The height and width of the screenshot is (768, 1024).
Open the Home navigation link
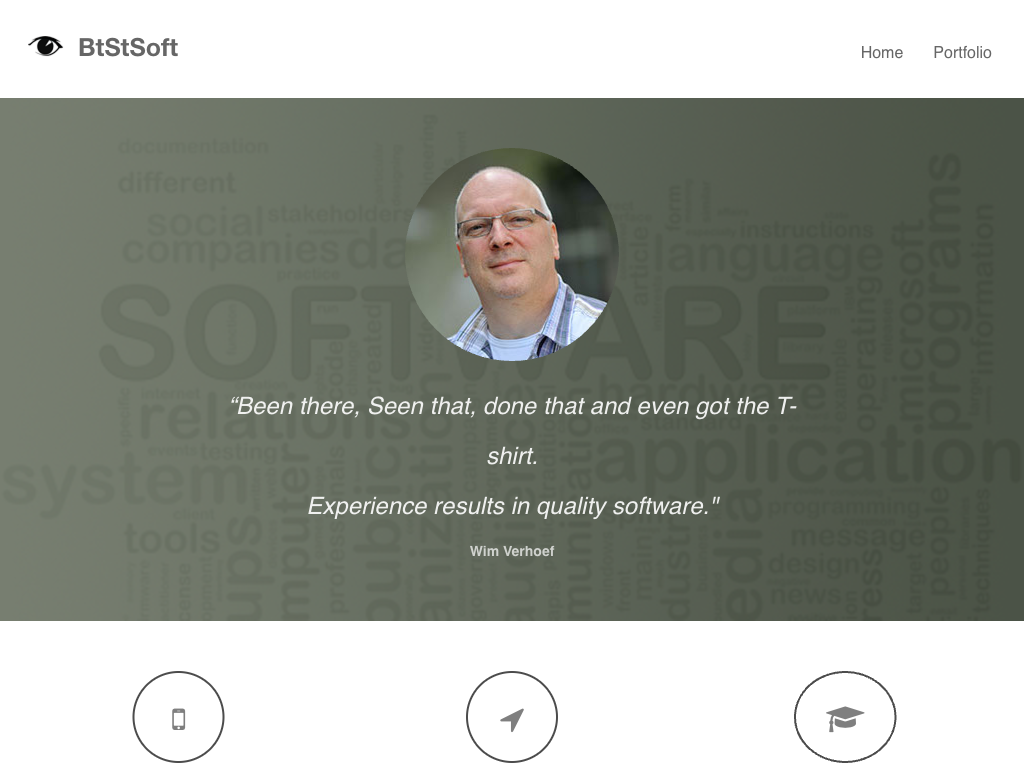point(882,52)
